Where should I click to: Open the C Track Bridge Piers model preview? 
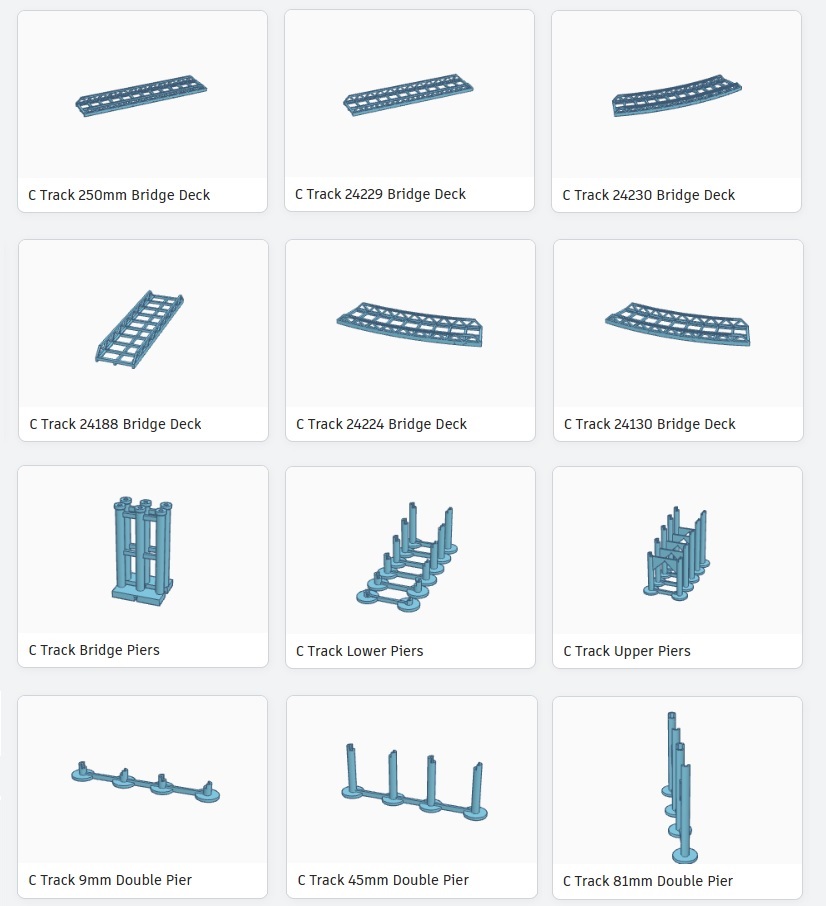[143, 550]
